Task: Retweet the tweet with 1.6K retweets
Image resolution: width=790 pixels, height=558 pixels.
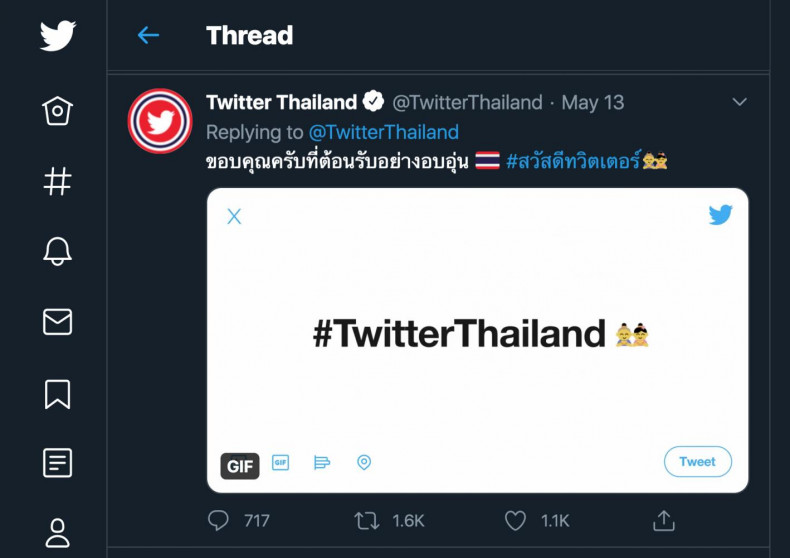Action: coord(367,520)
